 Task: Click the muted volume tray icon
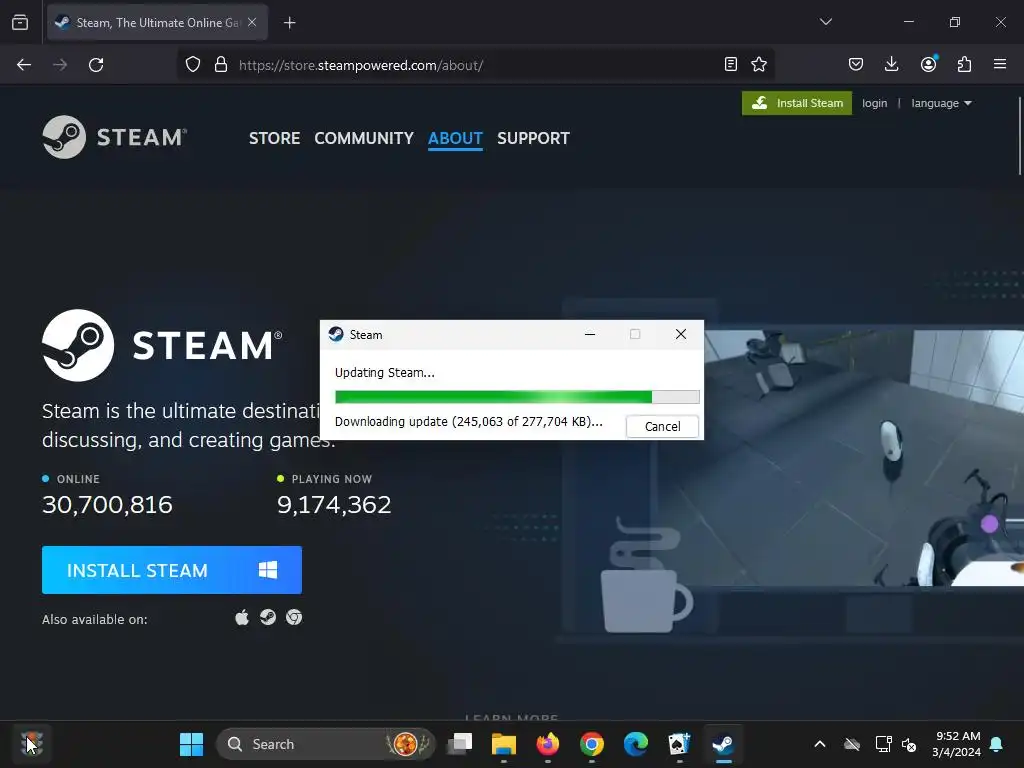pos(909,744)
